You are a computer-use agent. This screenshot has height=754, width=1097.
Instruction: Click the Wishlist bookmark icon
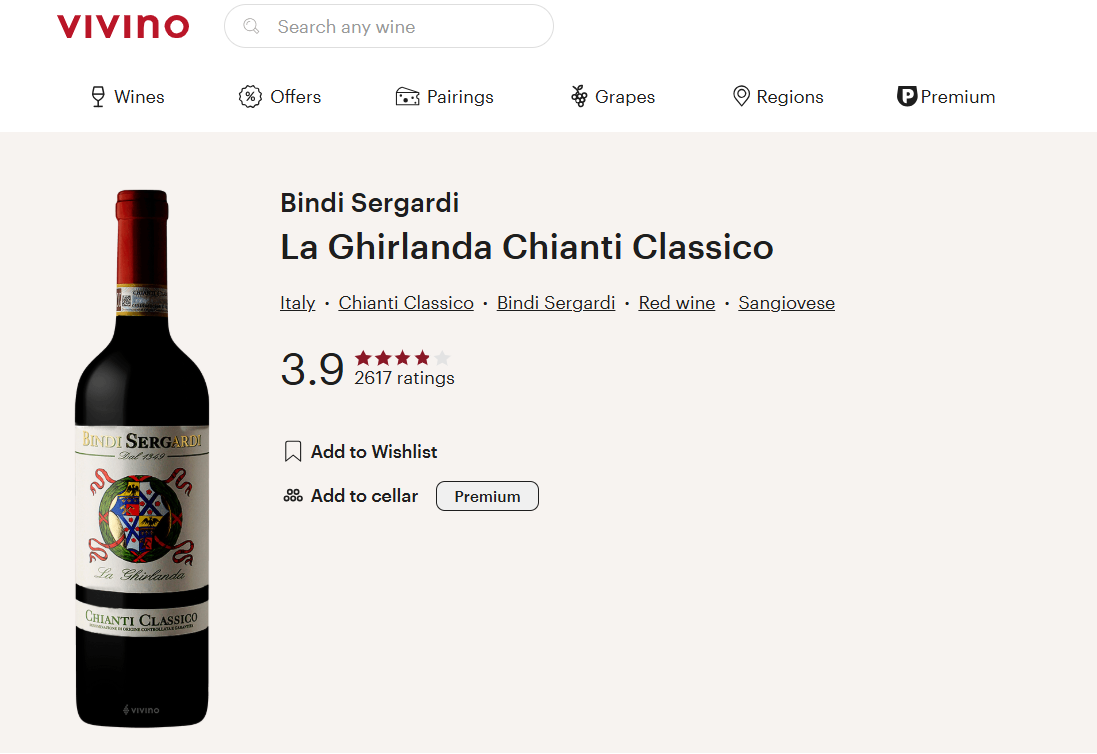tap(293, 452)
